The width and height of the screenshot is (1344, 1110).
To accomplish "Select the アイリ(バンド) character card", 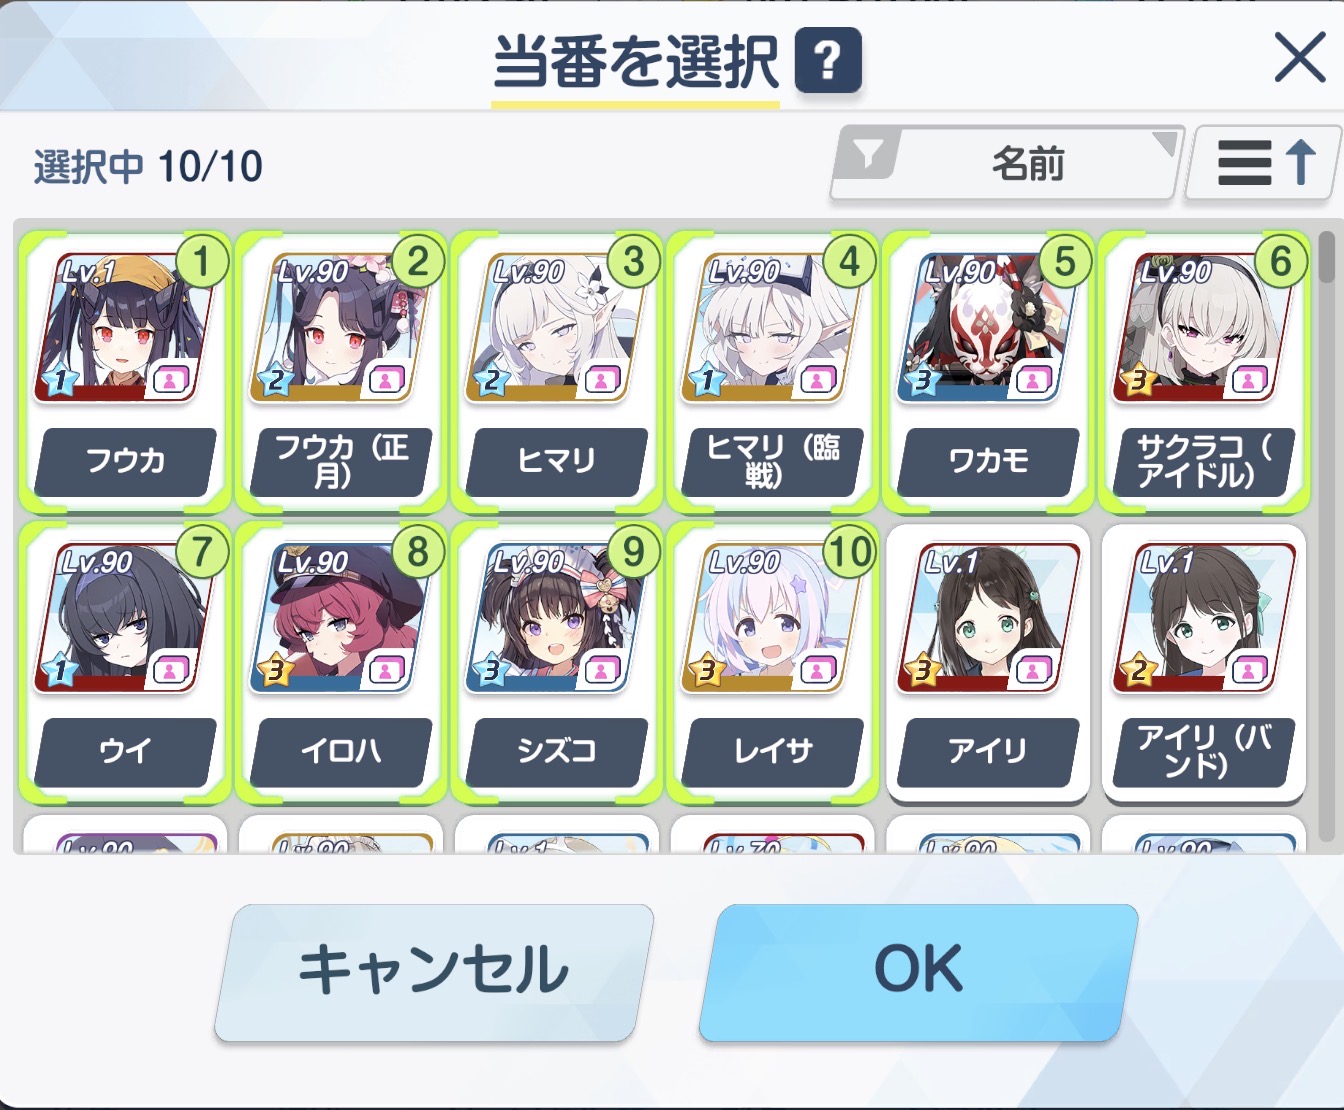I will click(1203, 663).
